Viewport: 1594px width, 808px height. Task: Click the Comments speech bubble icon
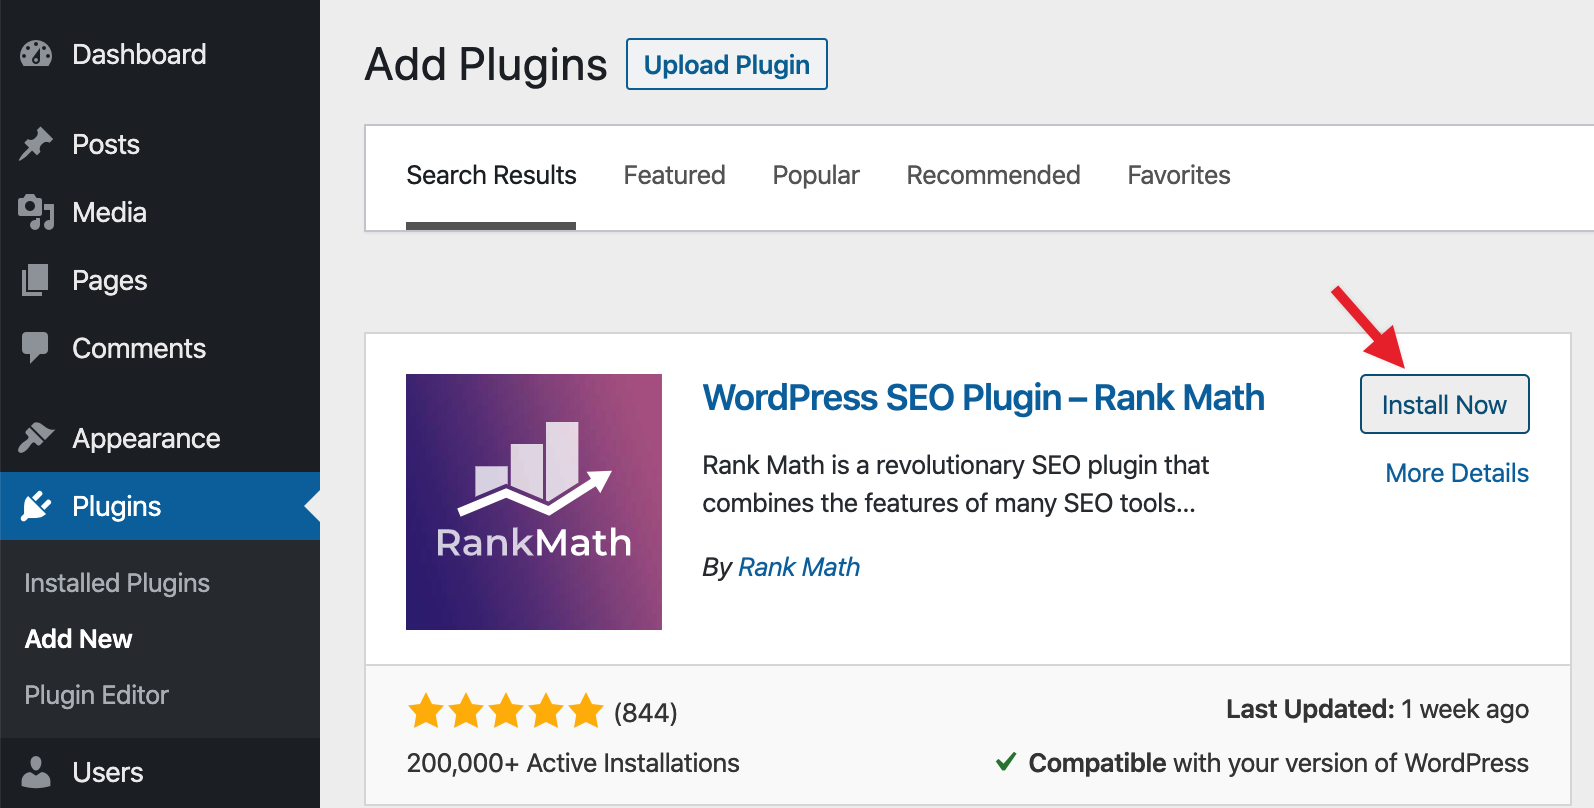tap(36, 348)
